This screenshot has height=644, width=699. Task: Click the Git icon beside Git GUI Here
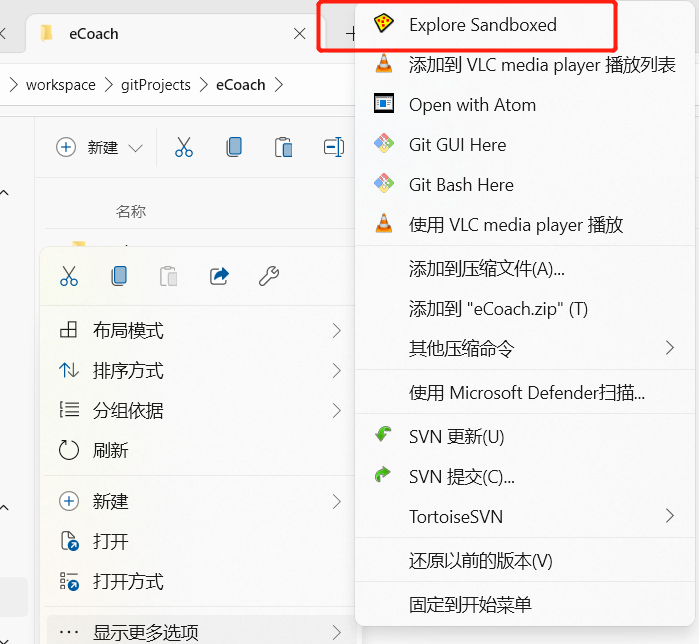click(384, 144)
